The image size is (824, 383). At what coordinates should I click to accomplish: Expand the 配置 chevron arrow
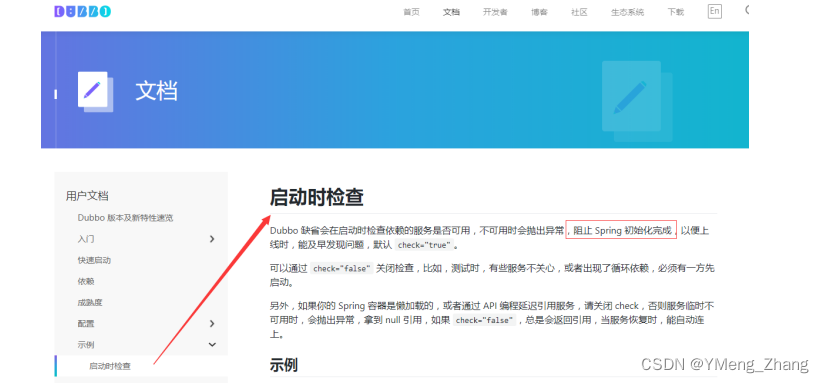[x=212, y=324]
